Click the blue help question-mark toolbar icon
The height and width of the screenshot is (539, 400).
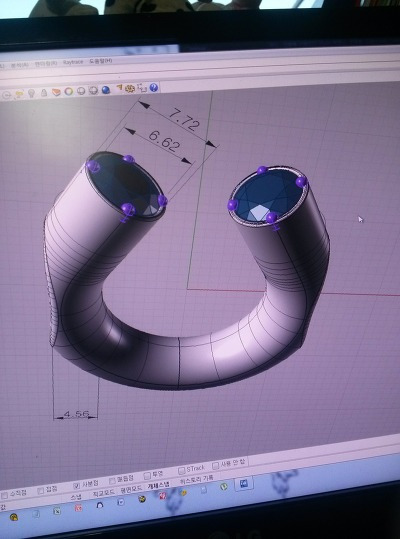(x=154, y=87)
